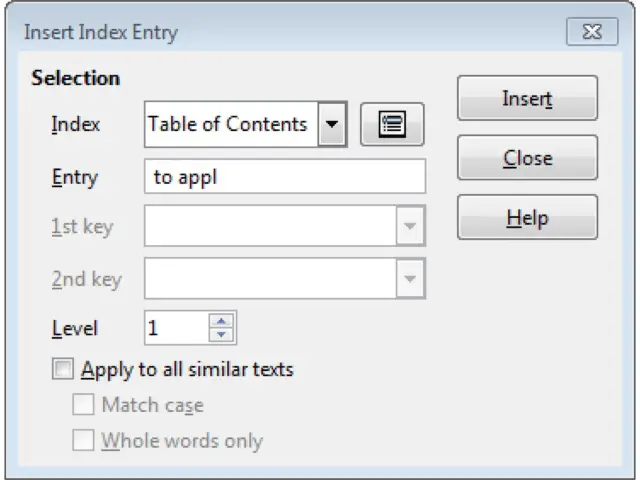Click into the Entry text field
The height and width of the screenshot is (480, 640).
pos(285,177)
